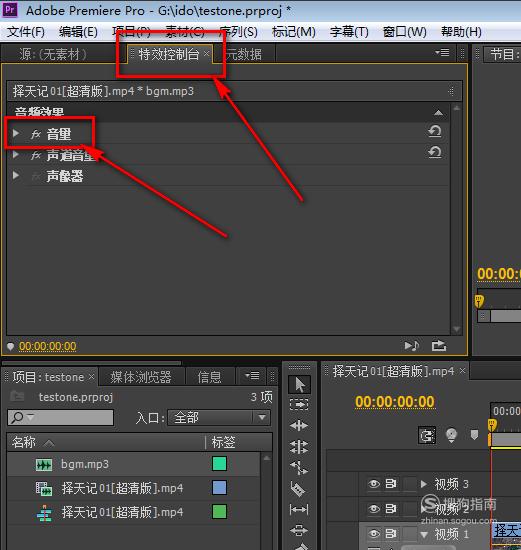Open the effect controls panel menu icon
Image resolution: width=521 pixels, height=550 pixels.
(442, 53)
